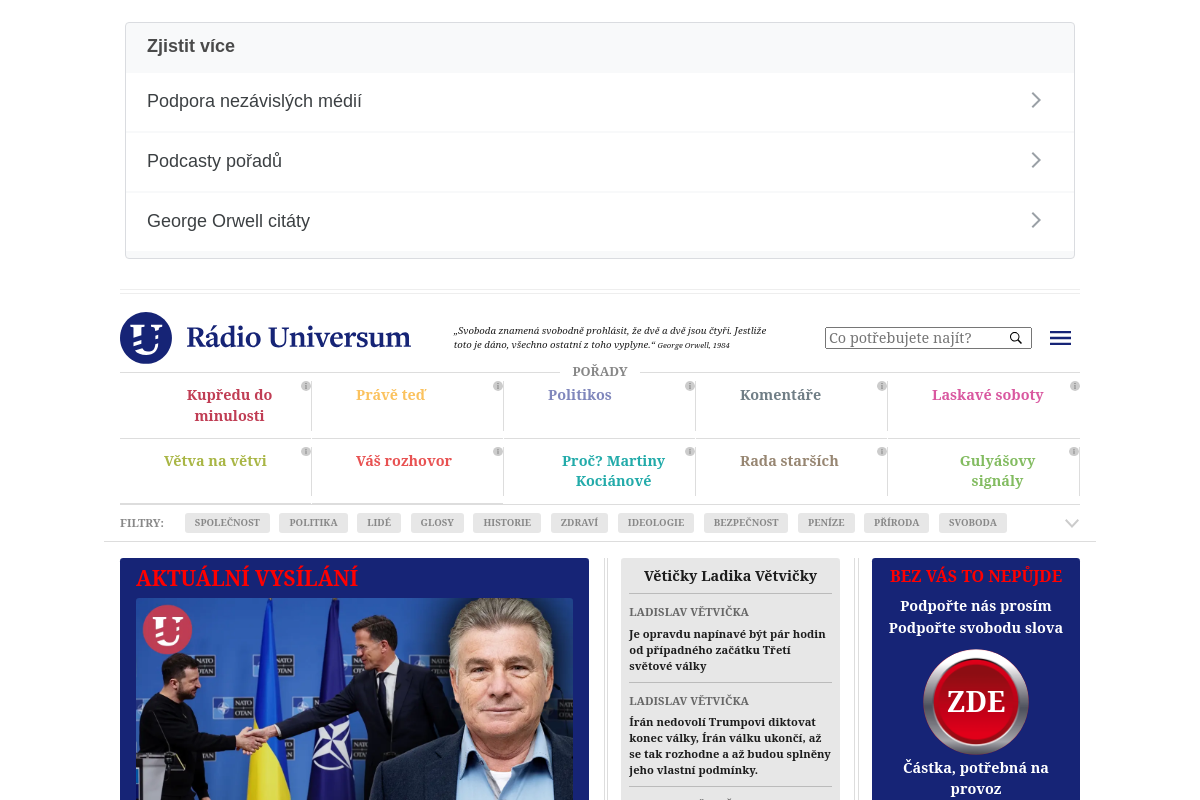Click the info icon beside Komentáře

pyautogui.click(x=881, y=385)
